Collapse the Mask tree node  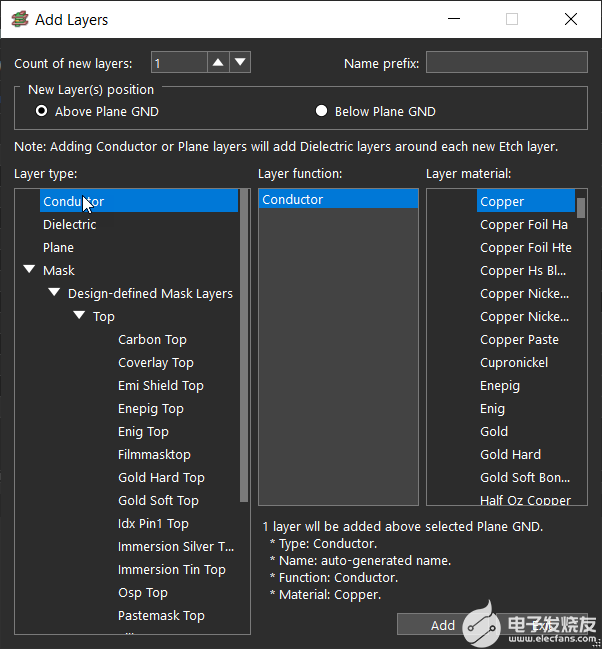29,269
